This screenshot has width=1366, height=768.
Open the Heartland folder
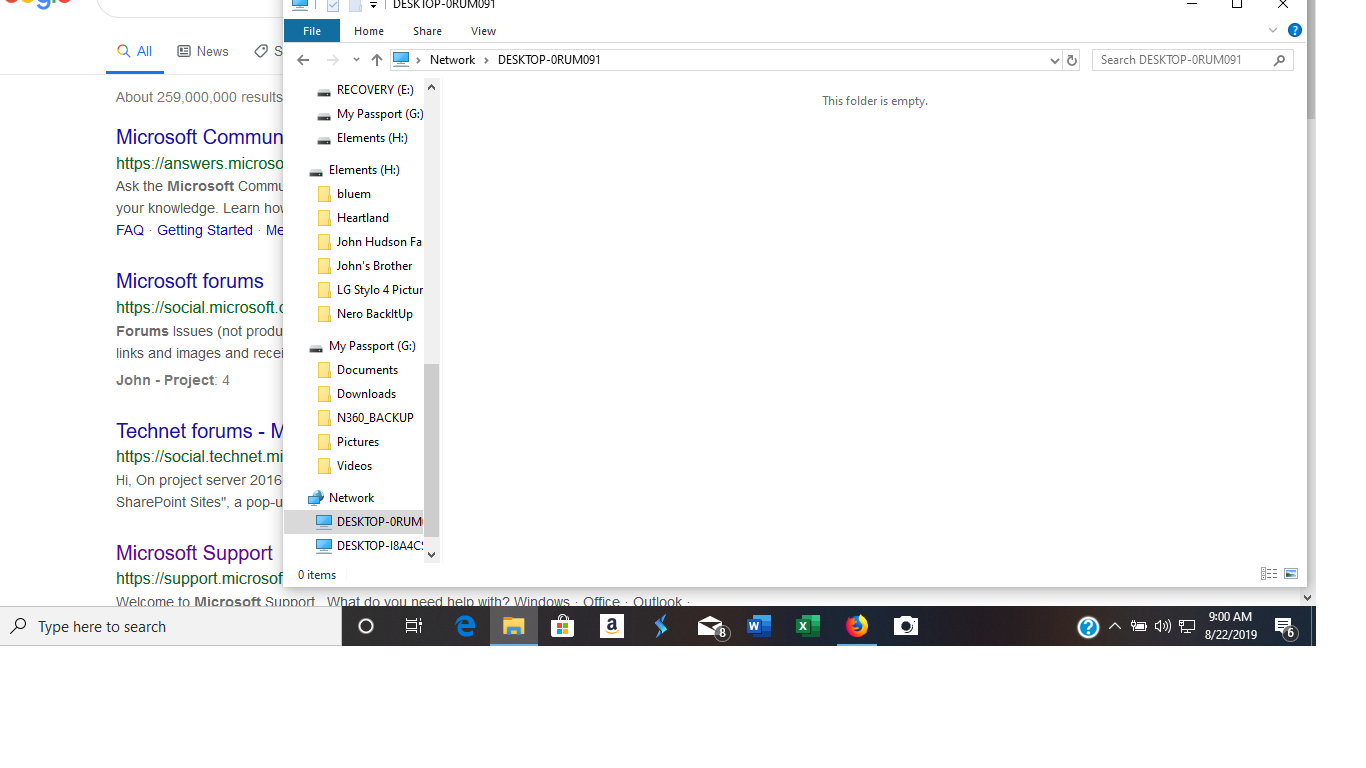coord(352,218)
